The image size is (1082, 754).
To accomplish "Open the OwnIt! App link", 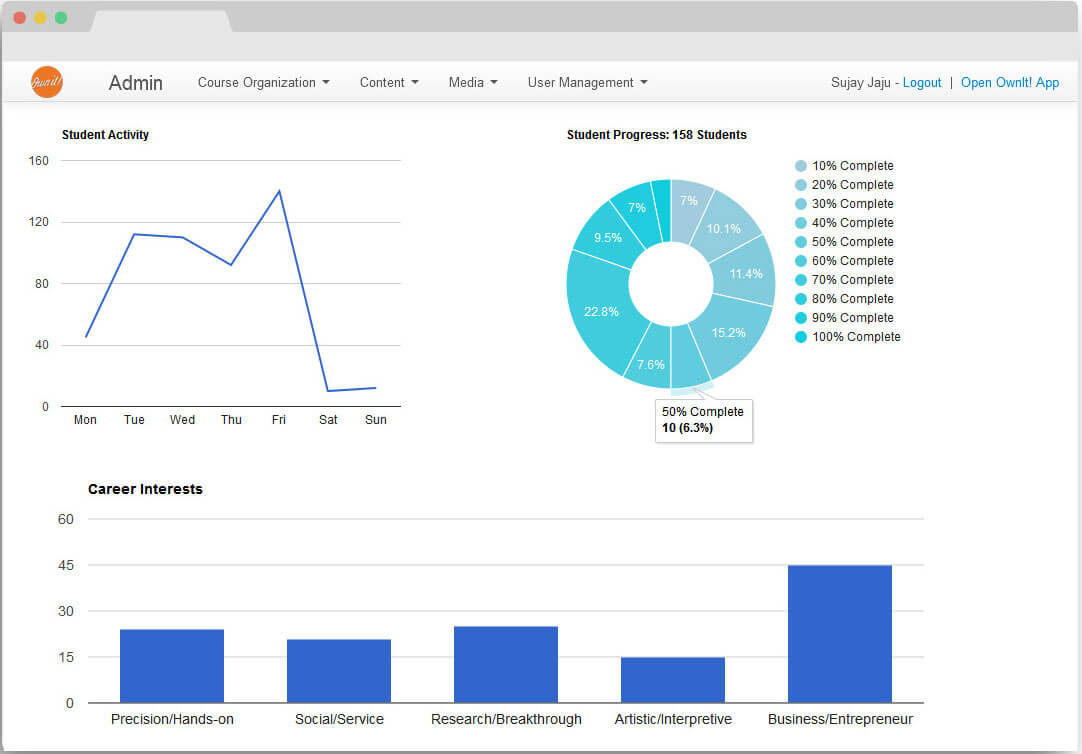I will (1010, 83).
